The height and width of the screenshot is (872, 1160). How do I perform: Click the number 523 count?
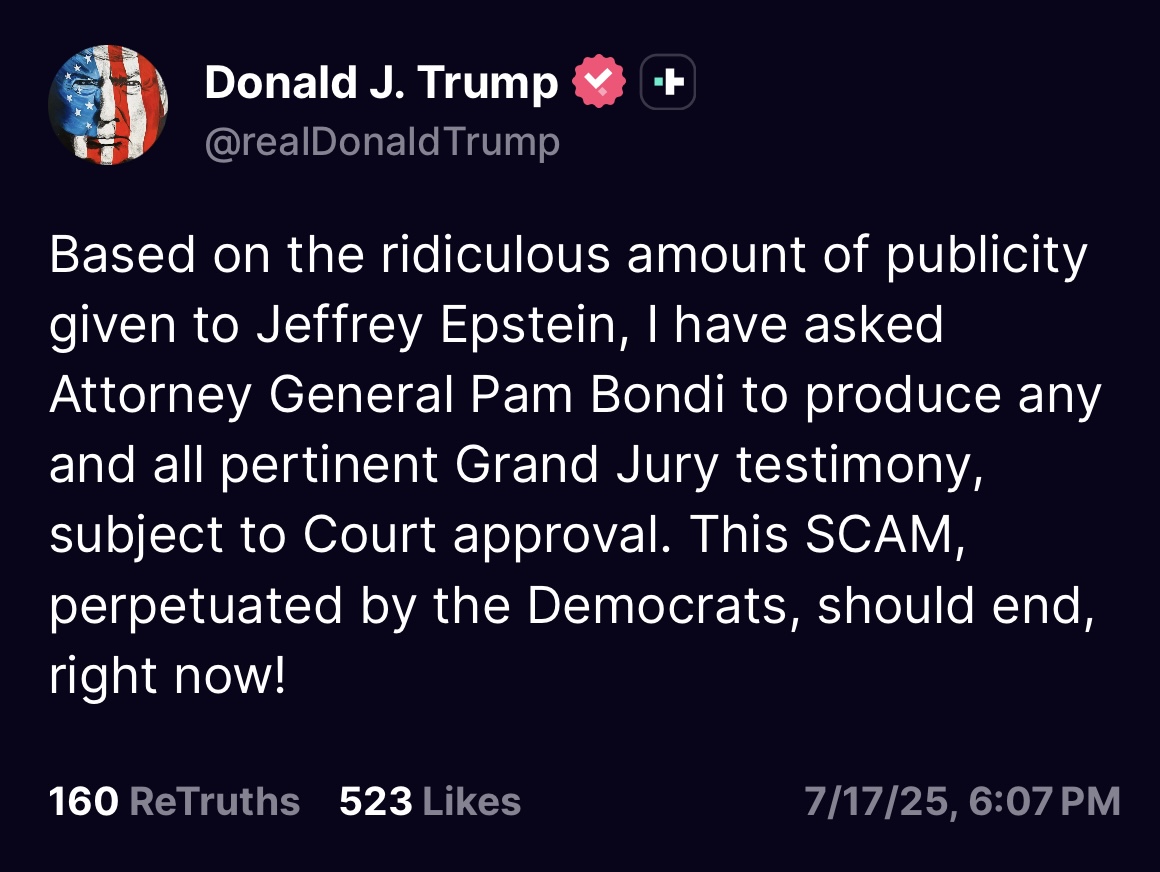(376, 801)
